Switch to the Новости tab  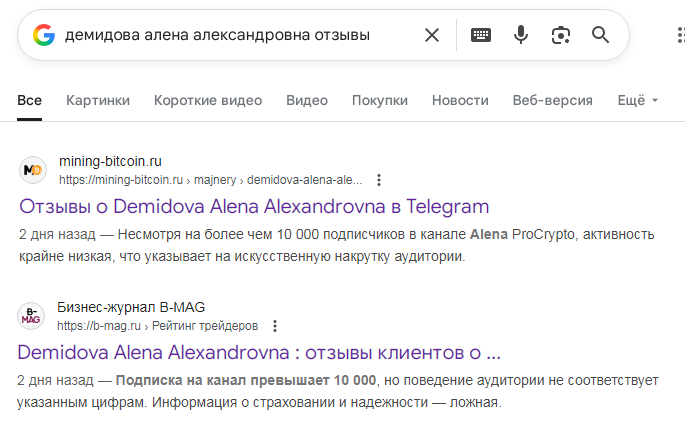[460, 100]
